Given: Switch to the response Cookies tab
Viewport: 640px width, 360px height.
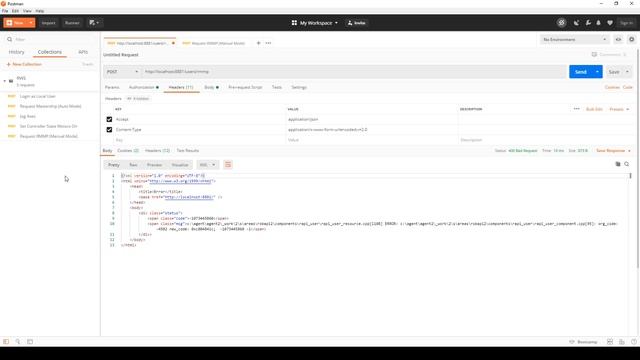Looking at the screenshot, I should (x=128, y=151).
